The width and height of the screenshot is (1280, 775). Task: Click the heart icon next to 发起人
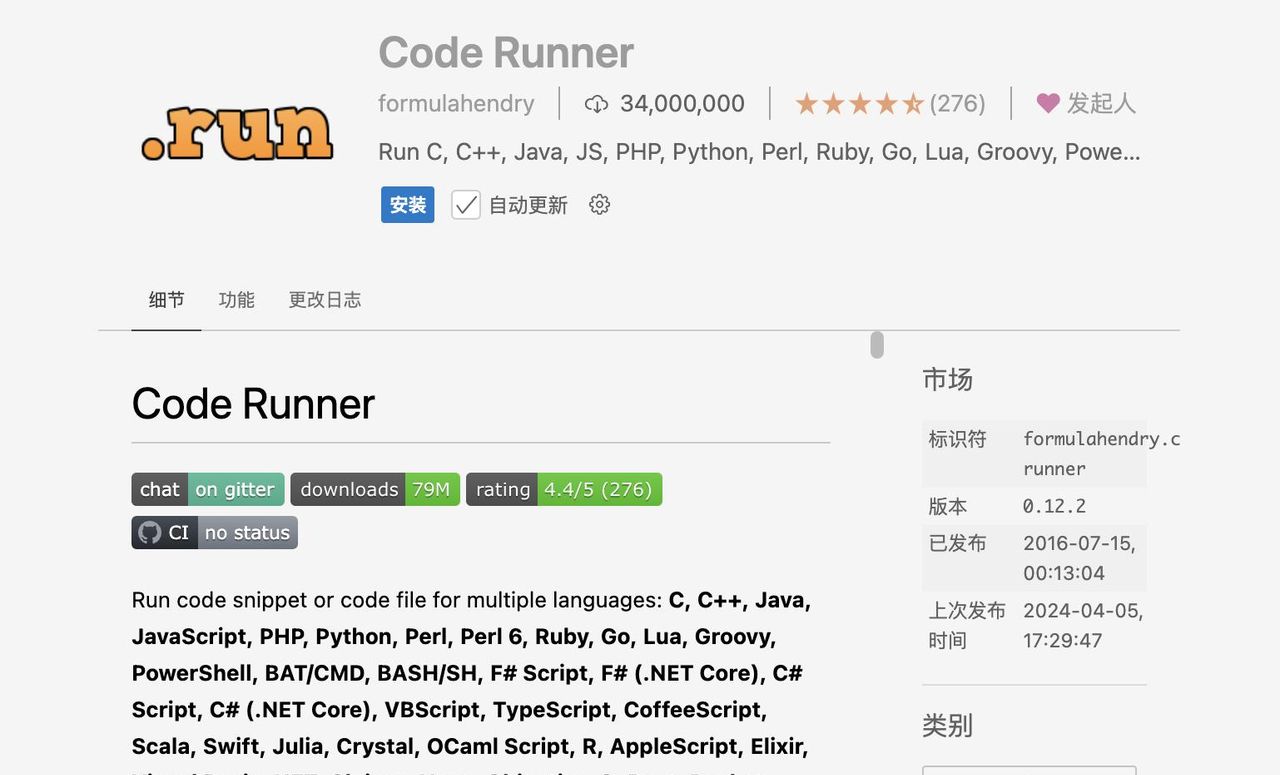(1047, 103)
